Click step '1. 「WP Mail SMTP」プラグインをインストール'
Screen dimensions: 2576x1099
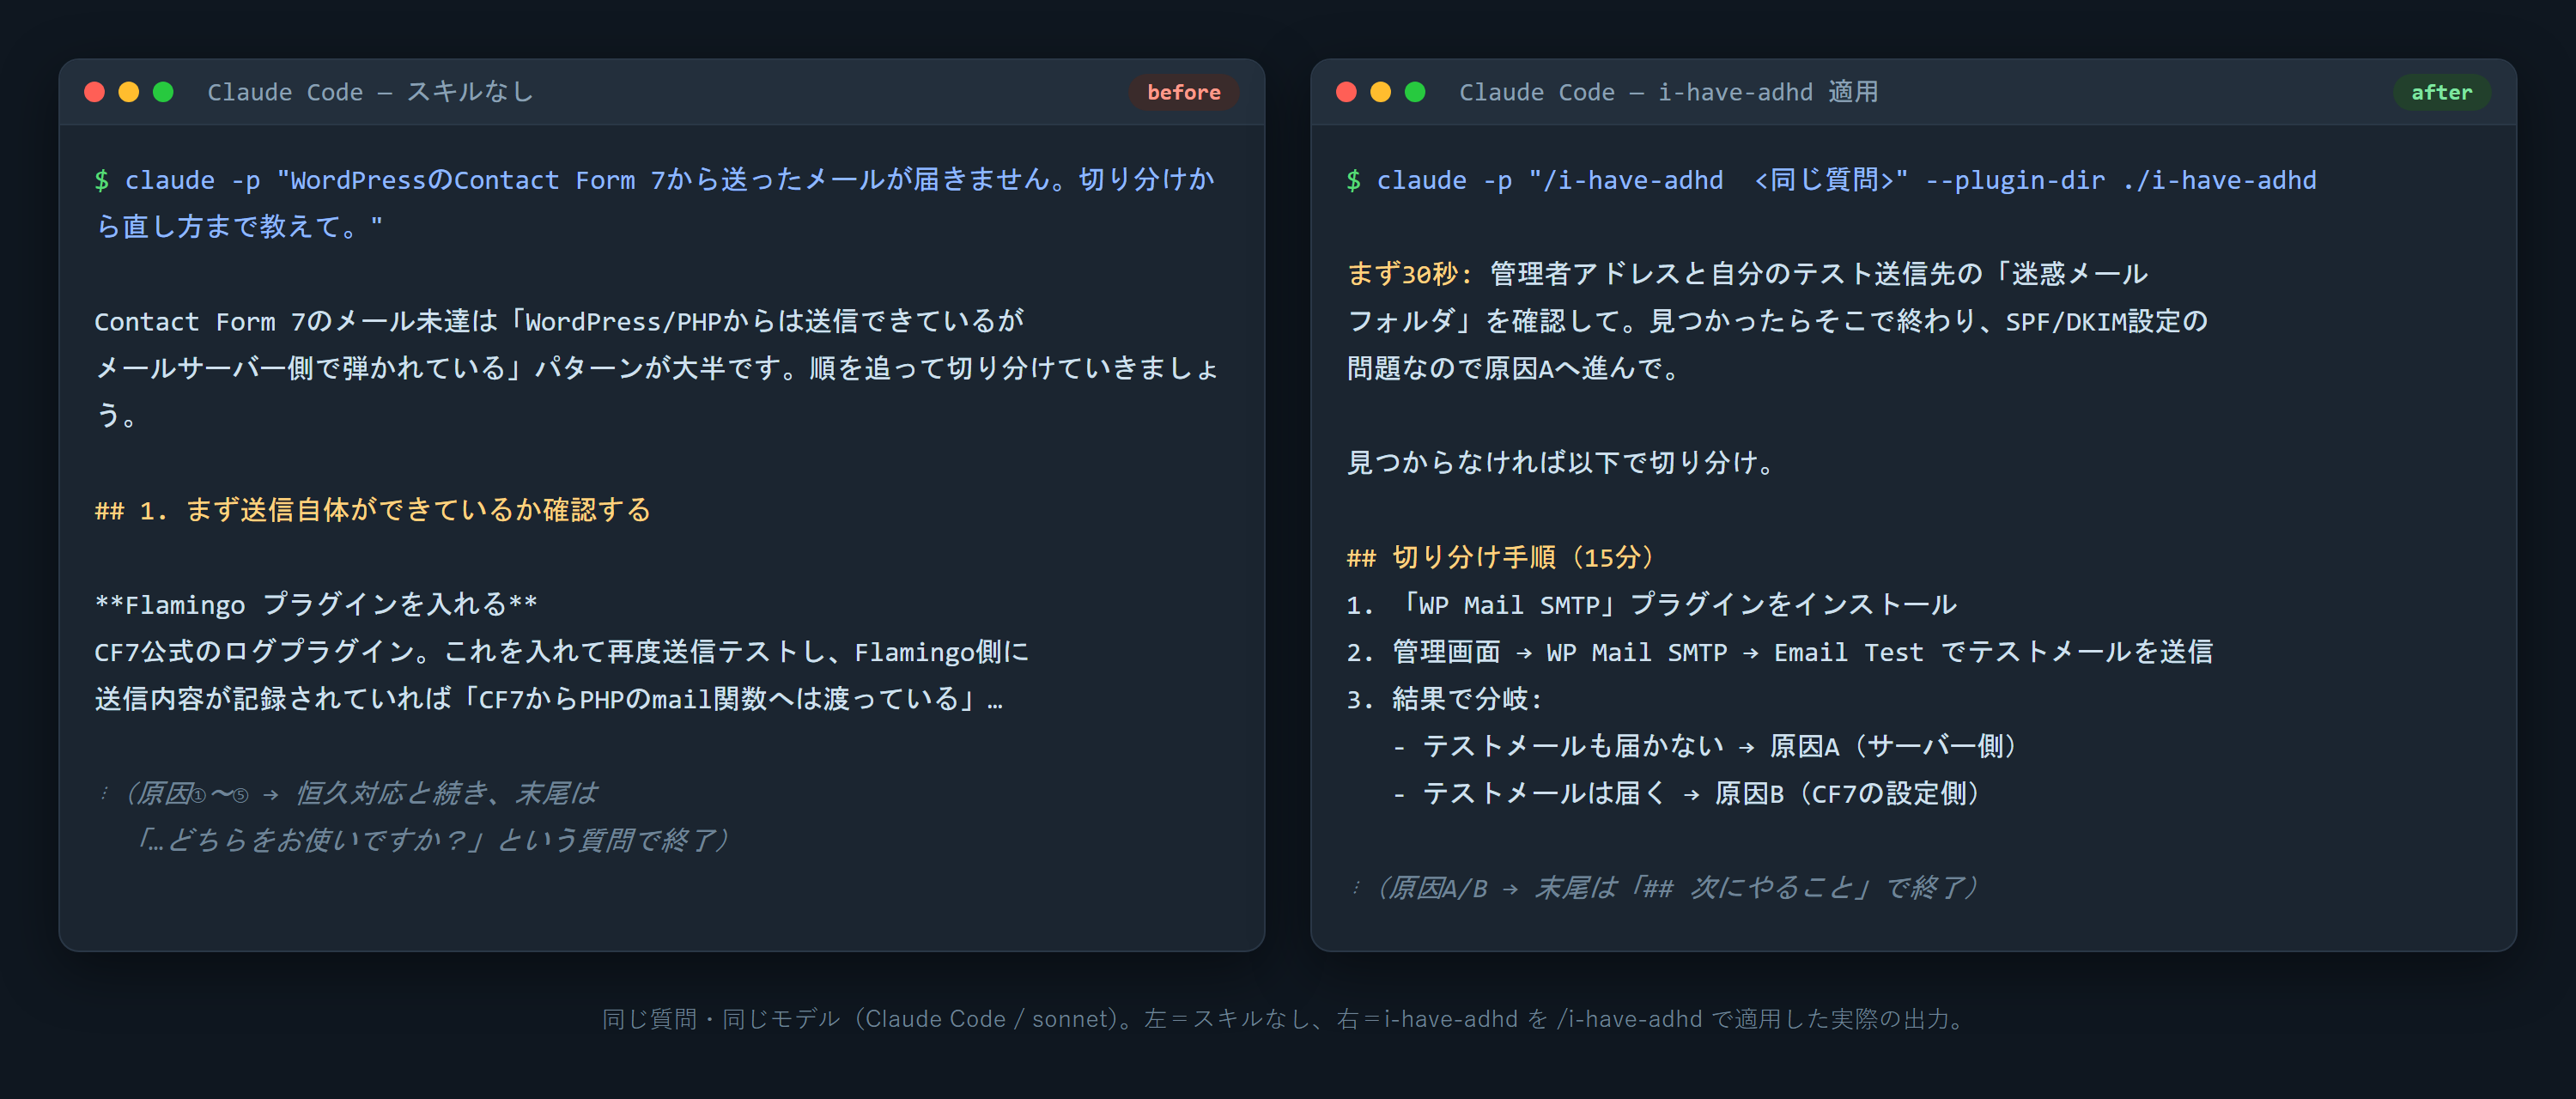1651,605
